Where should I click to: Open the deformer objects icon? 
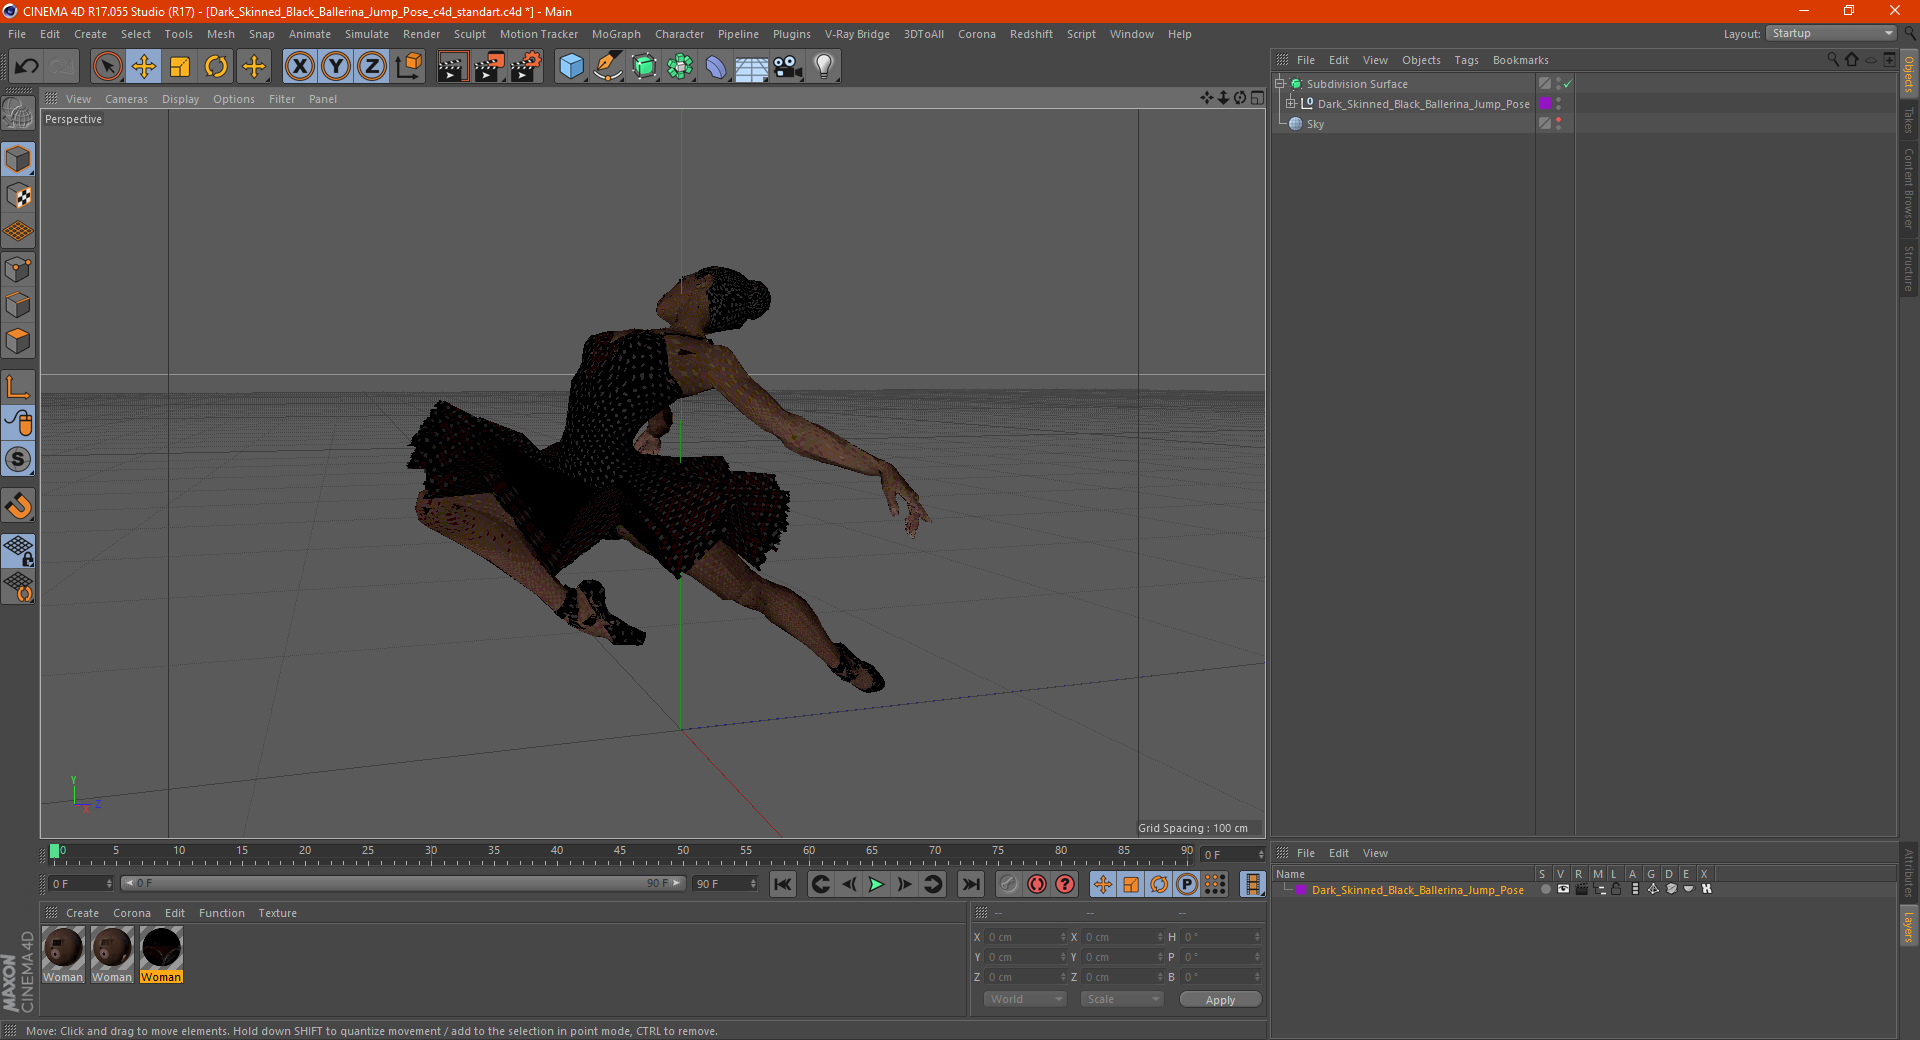click(716, 67)
